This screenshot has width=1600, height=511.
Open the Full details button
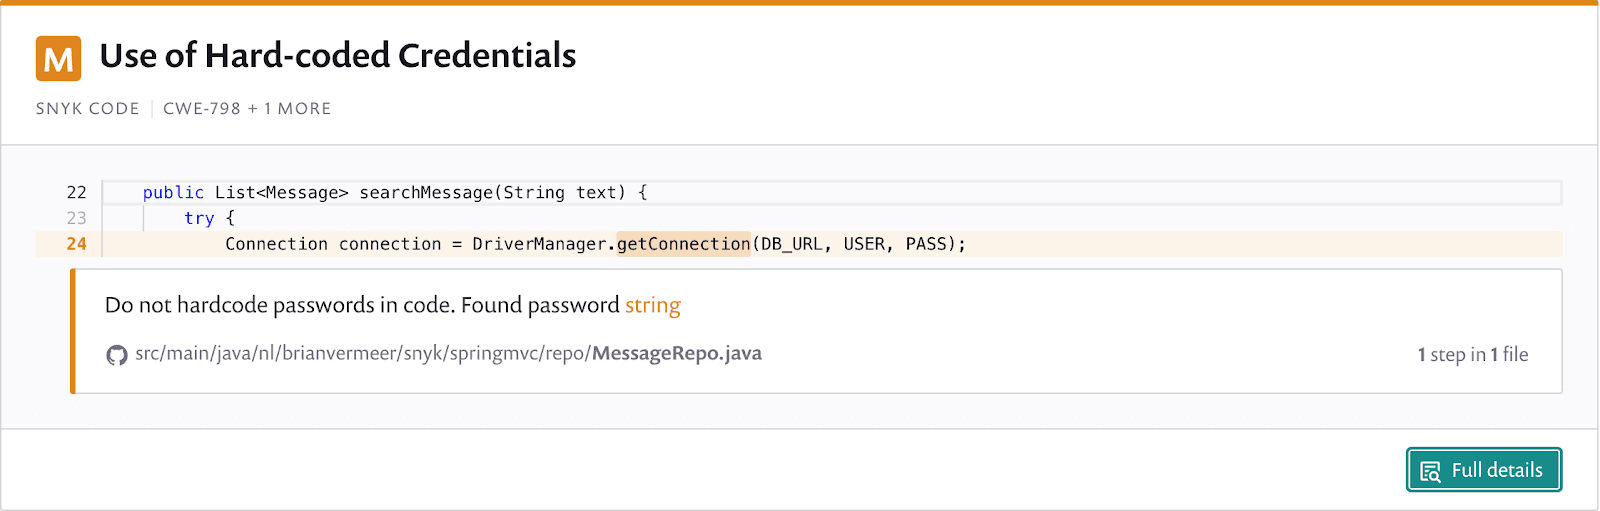pos(1484,470)
